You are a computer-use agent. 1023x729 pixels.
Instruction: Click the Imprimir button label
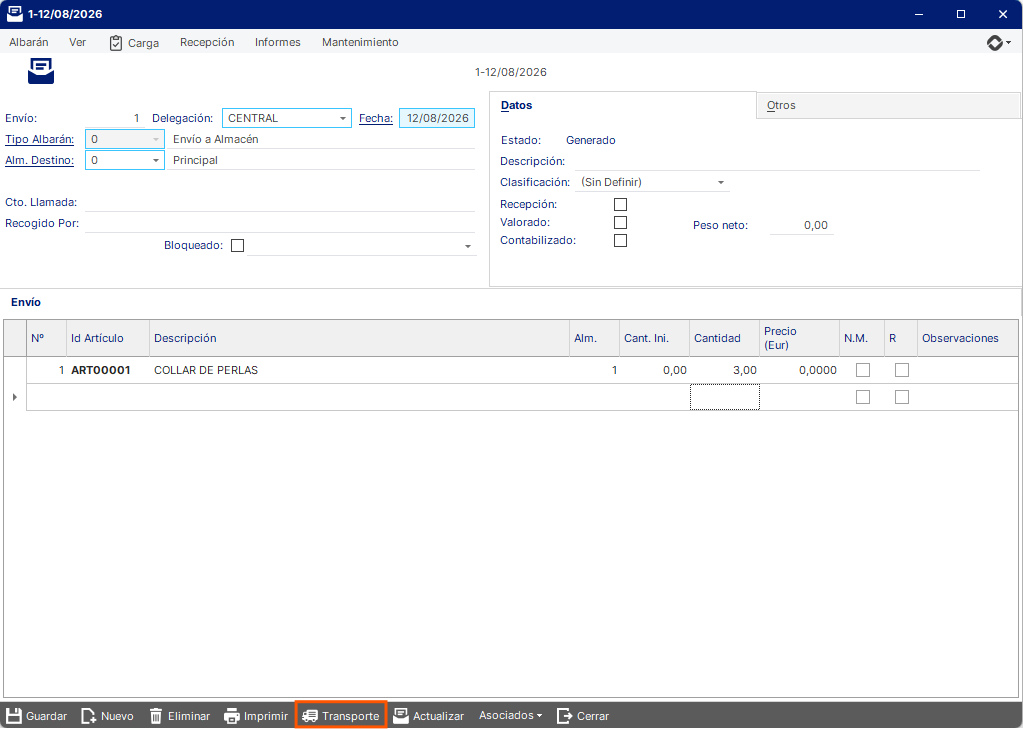266,716
